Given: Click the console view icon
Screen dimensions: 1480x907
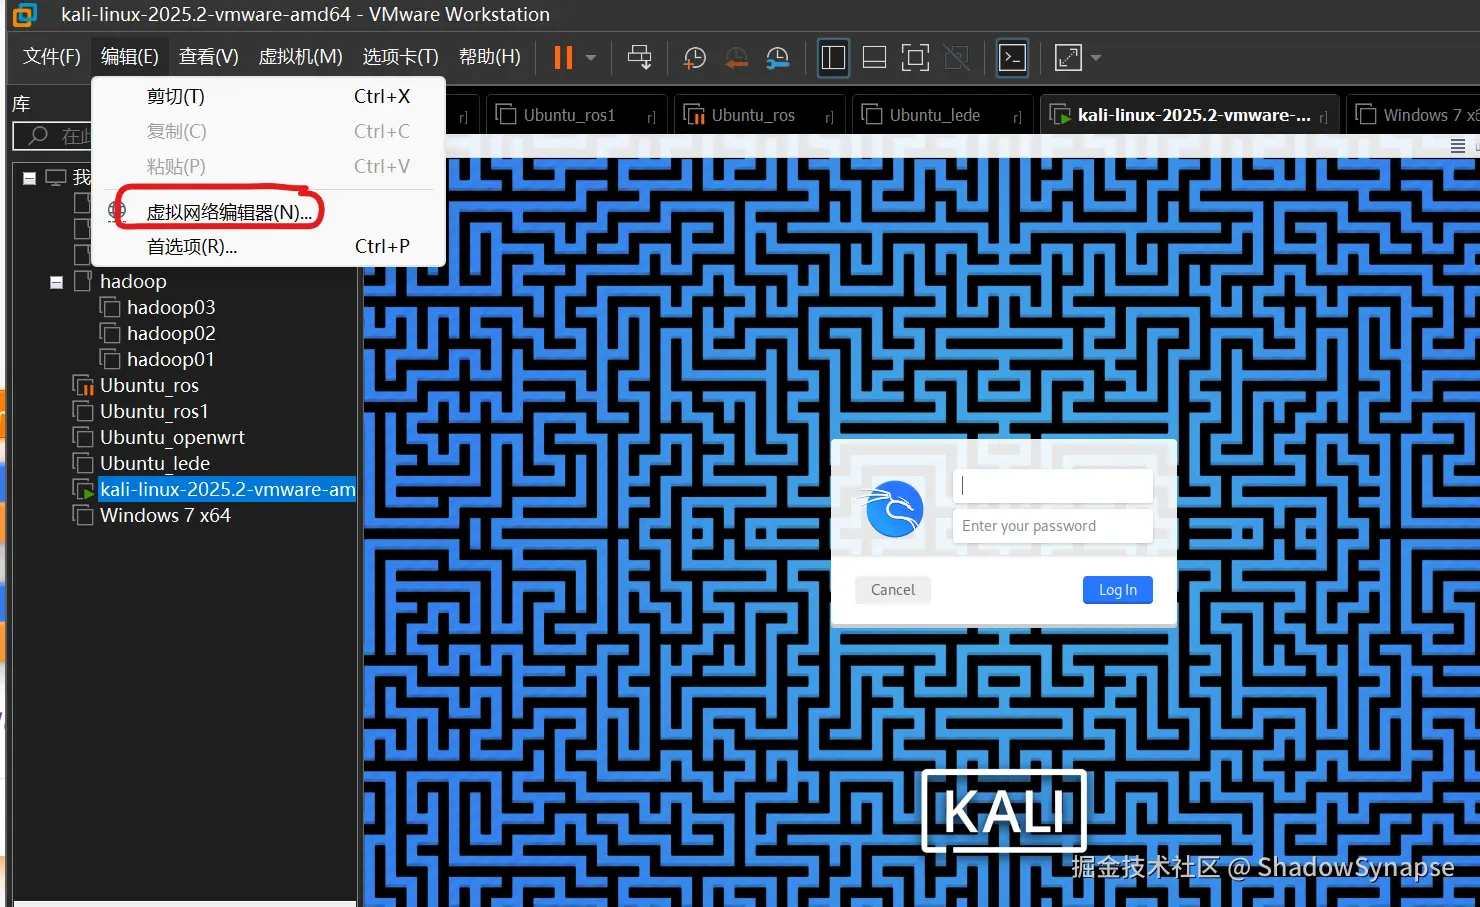Looking at the screenshot, I should point(1012,58).
